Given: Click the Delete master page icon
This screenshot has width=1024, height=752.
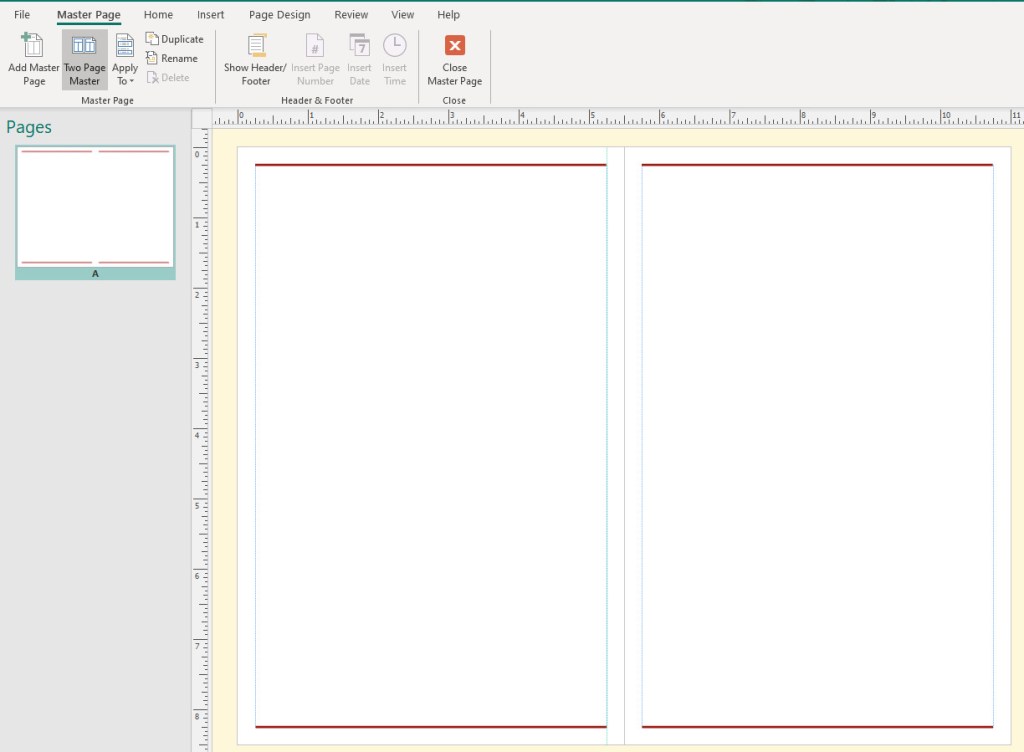Looking at the screenshot, I should 152,77.
